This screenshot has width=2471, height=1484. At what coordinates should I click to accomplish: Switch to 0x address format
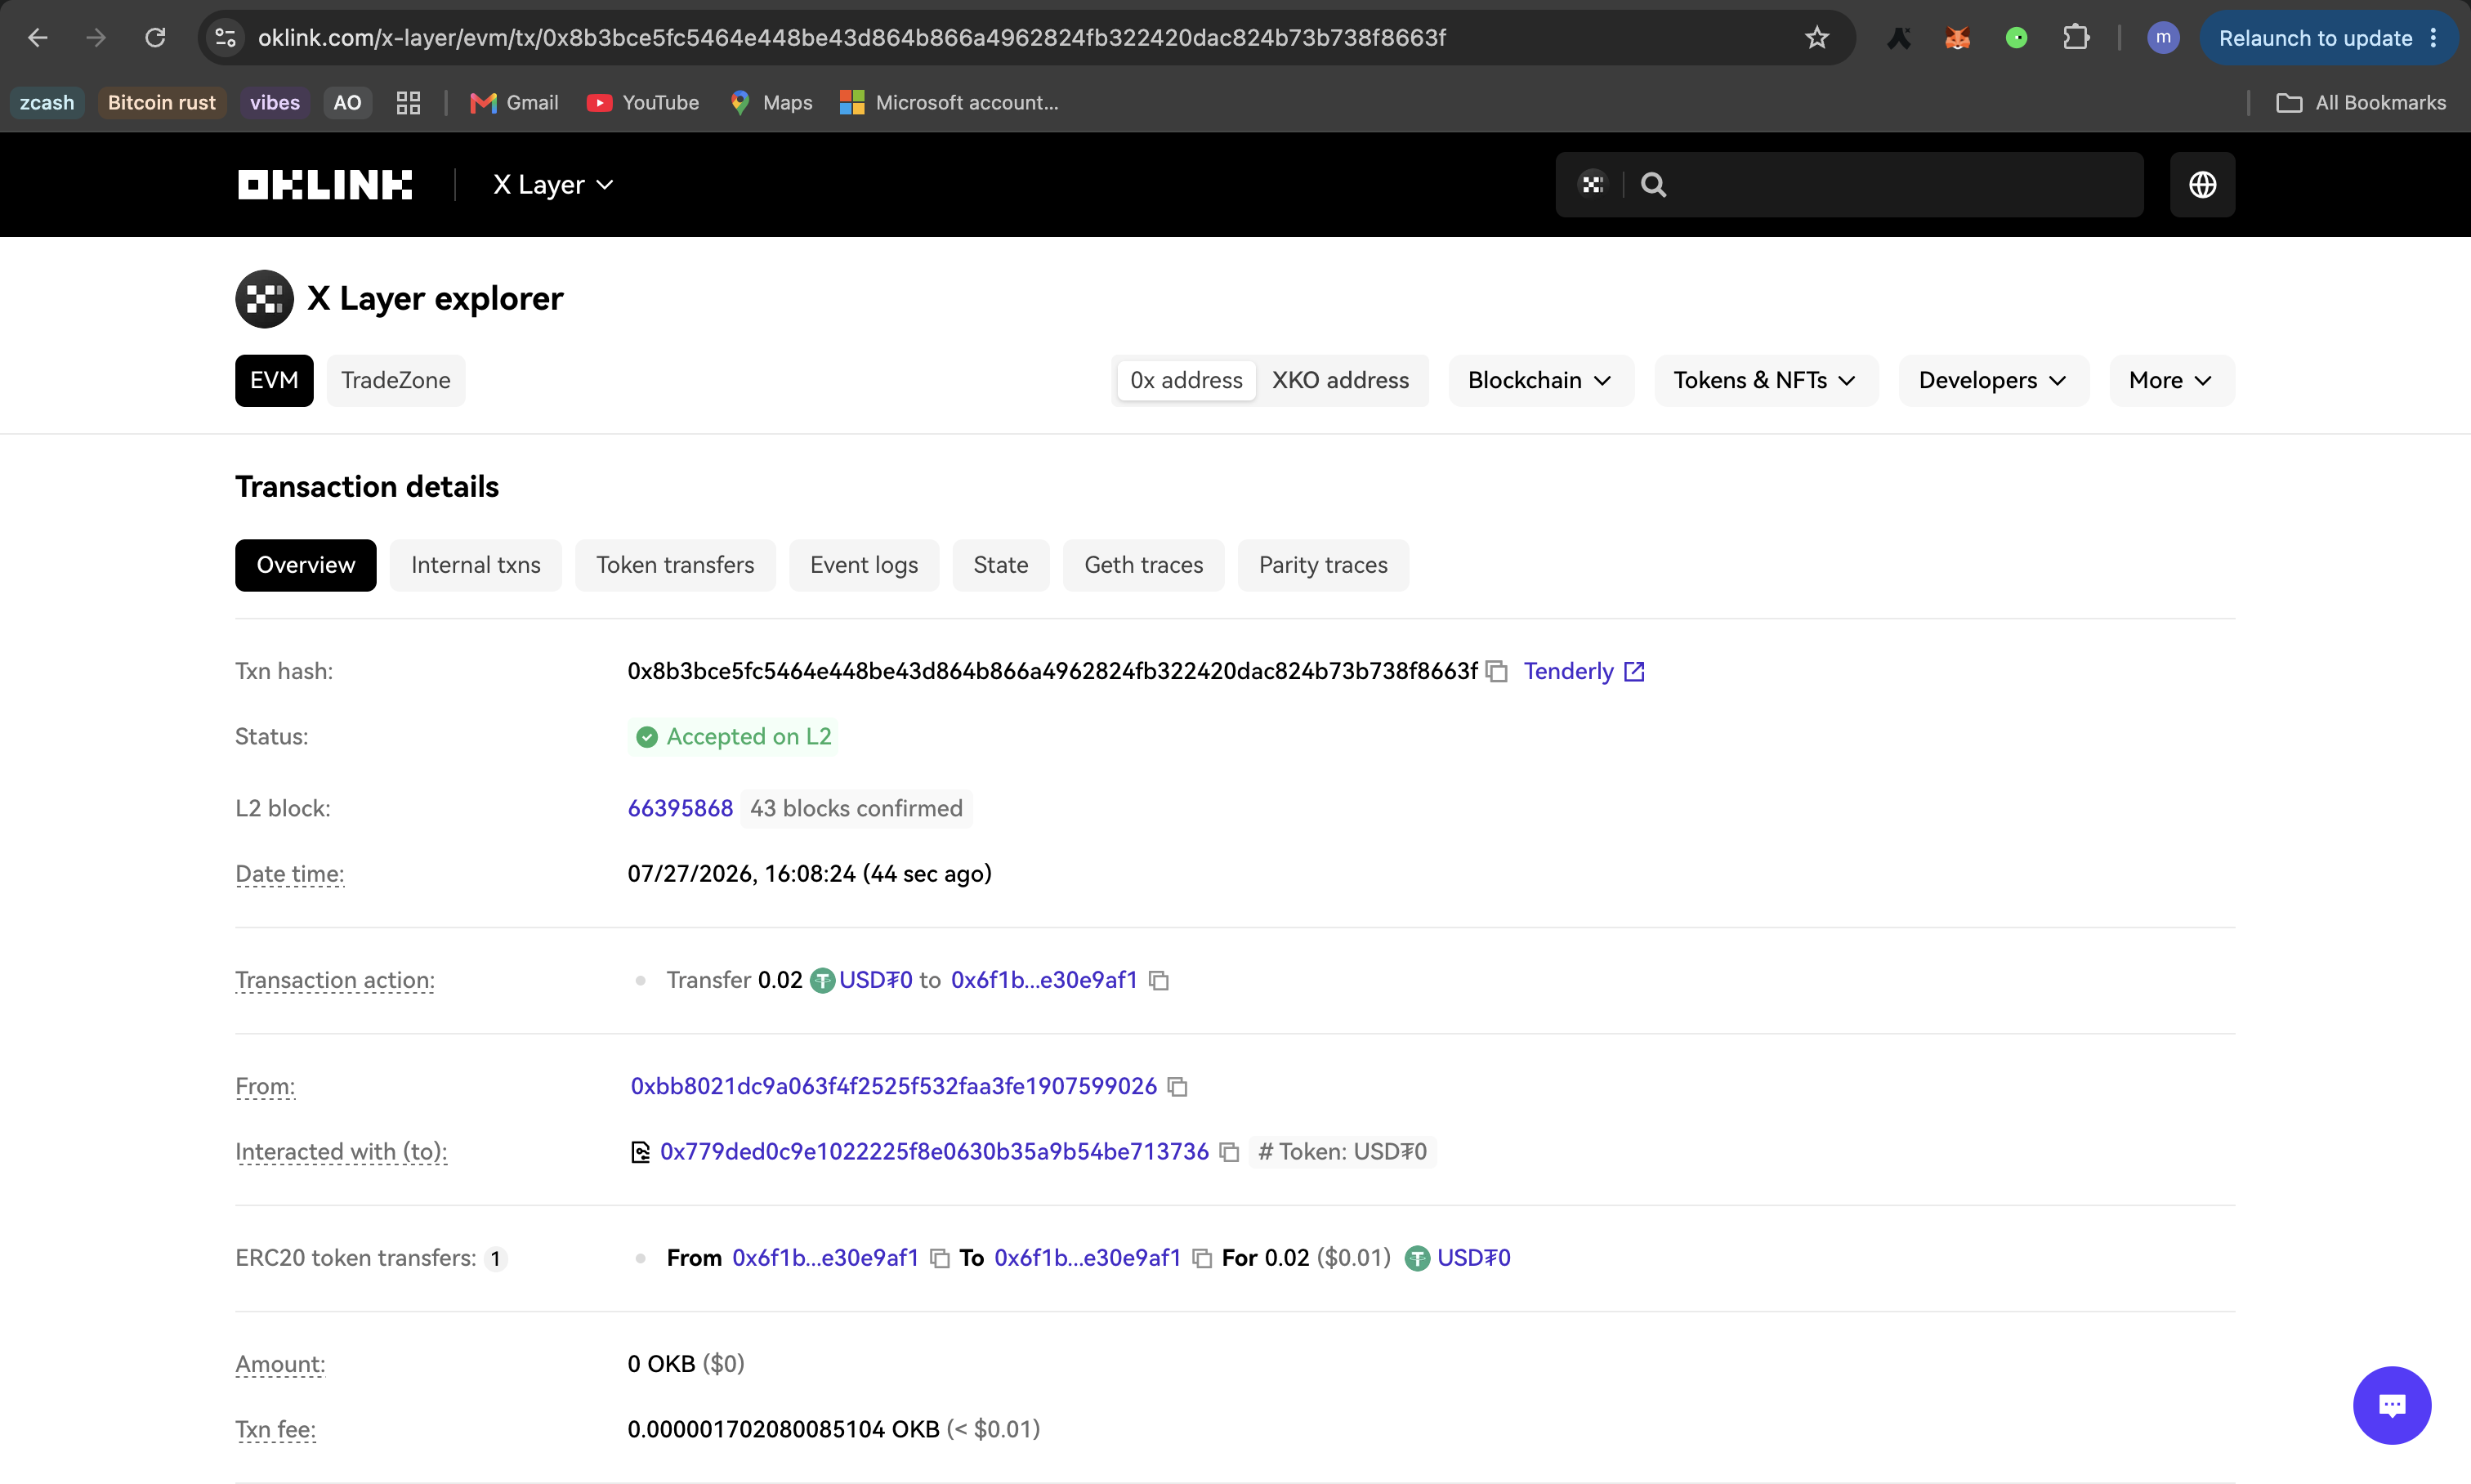(1186, 380)
